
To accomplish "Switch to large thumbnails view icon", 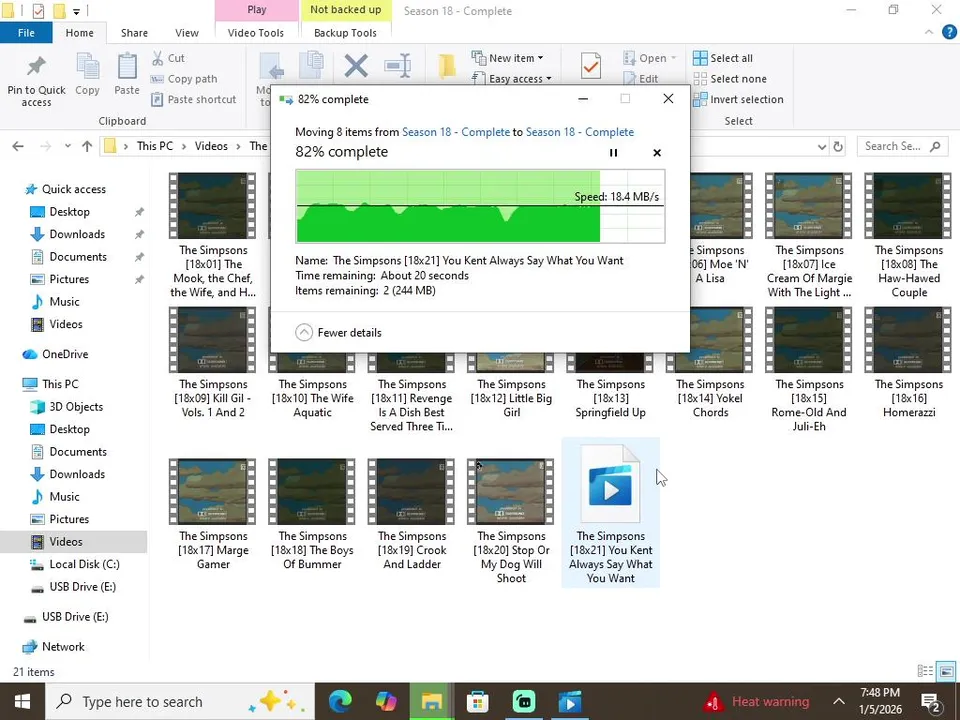I will point(946,672).
